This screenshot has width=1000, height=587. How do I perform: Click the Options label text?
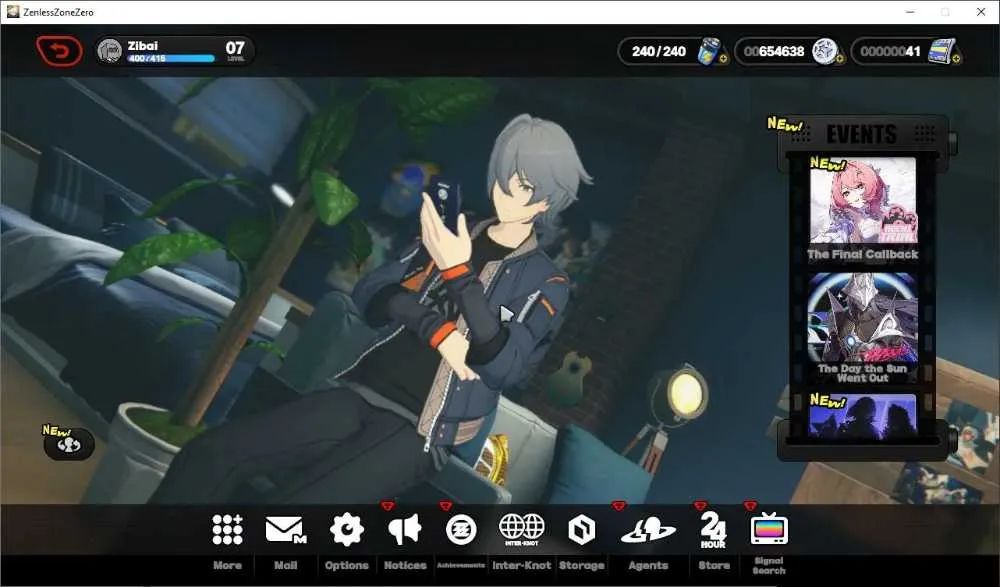pyautogui.click(x=346, y=565)
